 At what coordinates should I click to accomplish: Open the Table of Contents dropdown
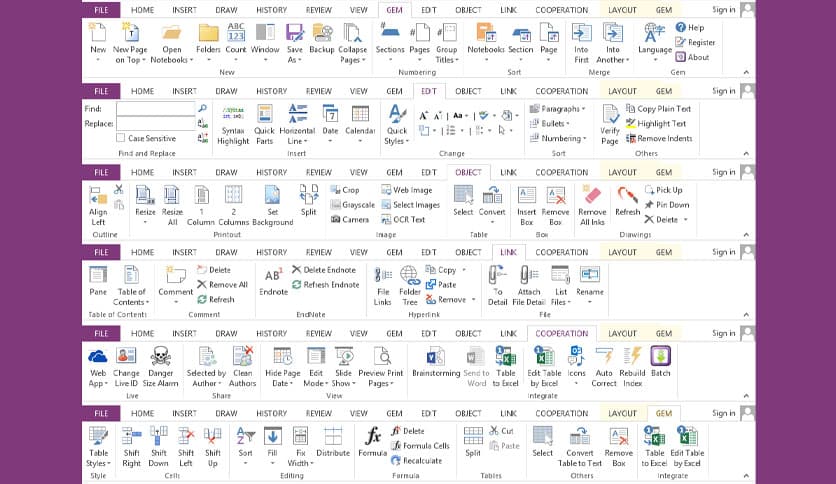click(147, 302)
